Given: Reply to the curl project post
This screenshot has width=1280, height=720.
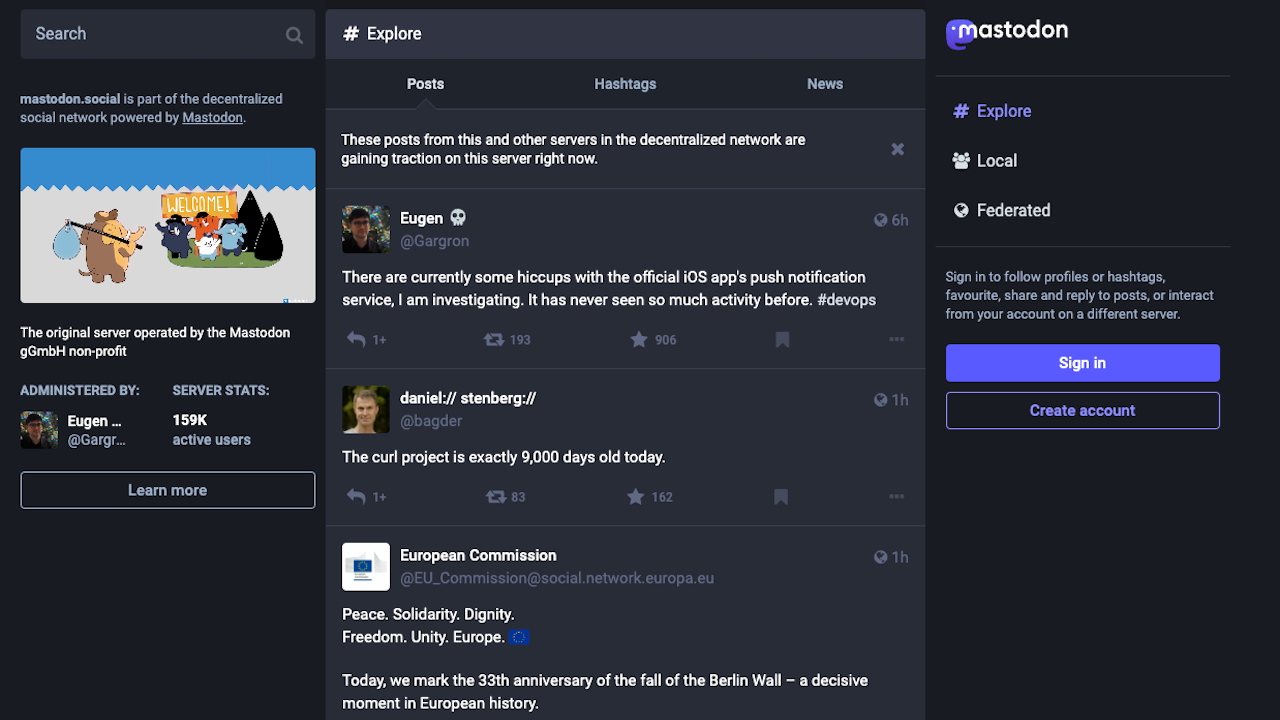Looking at the screenshot, I should (x=356, y=497).
